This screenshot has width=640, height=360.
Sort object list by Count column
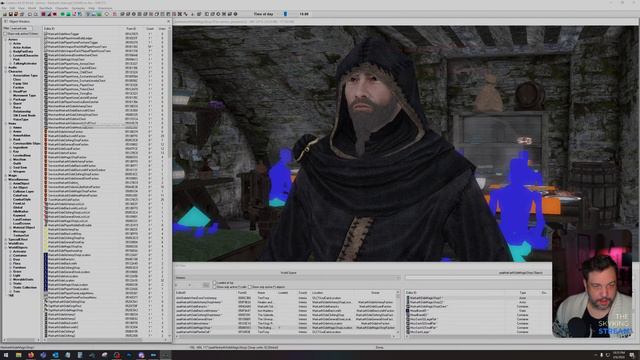coord(150,29)
